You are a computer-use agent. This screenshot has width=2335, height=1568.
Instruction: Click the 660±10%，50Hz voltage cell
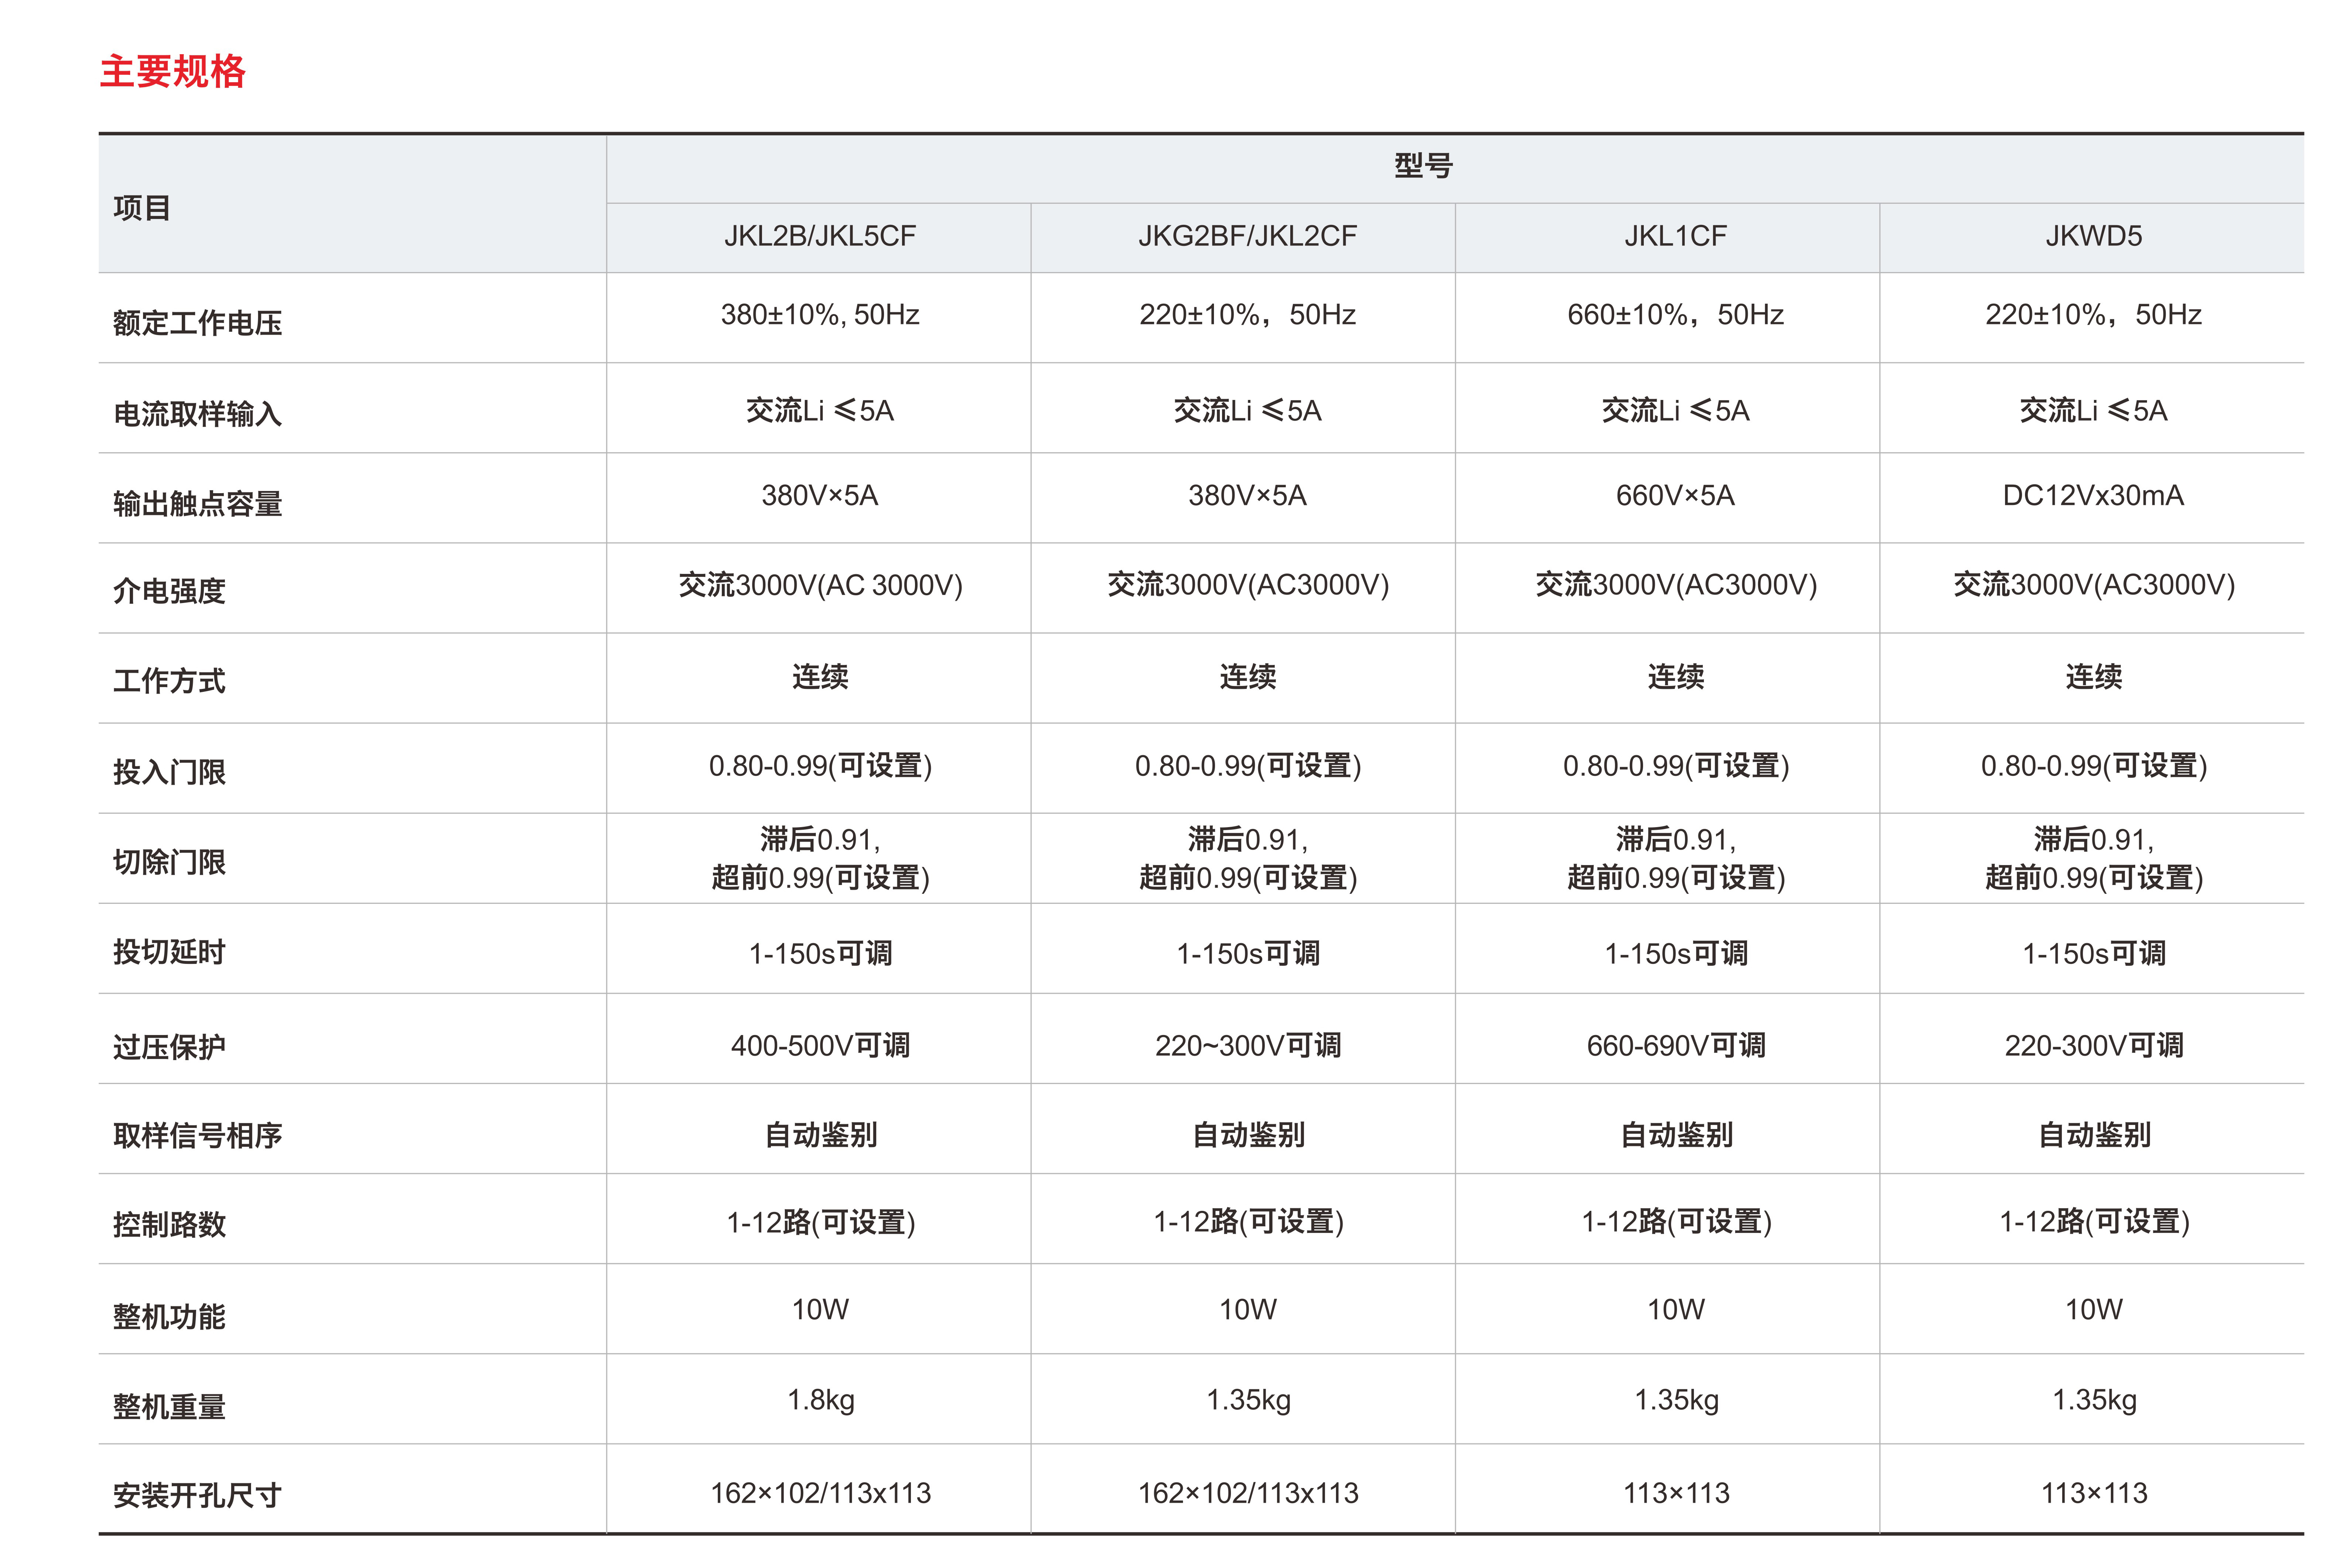pyautogui.click(x=1675, y=315)
